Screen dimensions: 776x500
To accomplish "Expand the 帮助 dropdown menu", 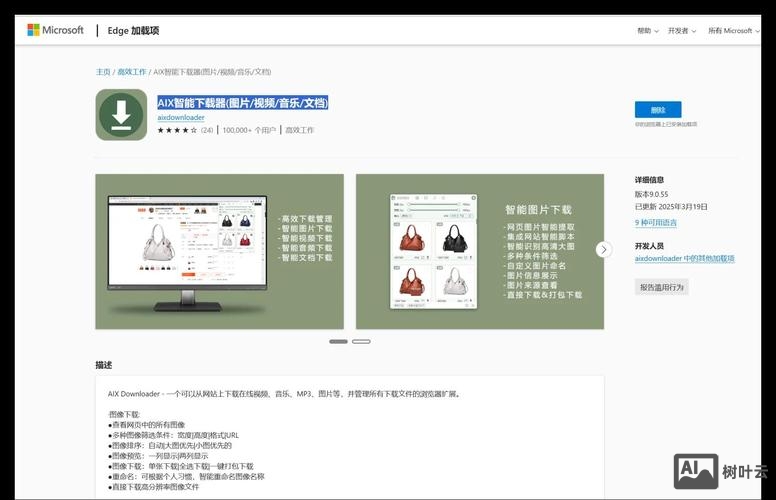I will pyautogui.click(x=647, y=31).
